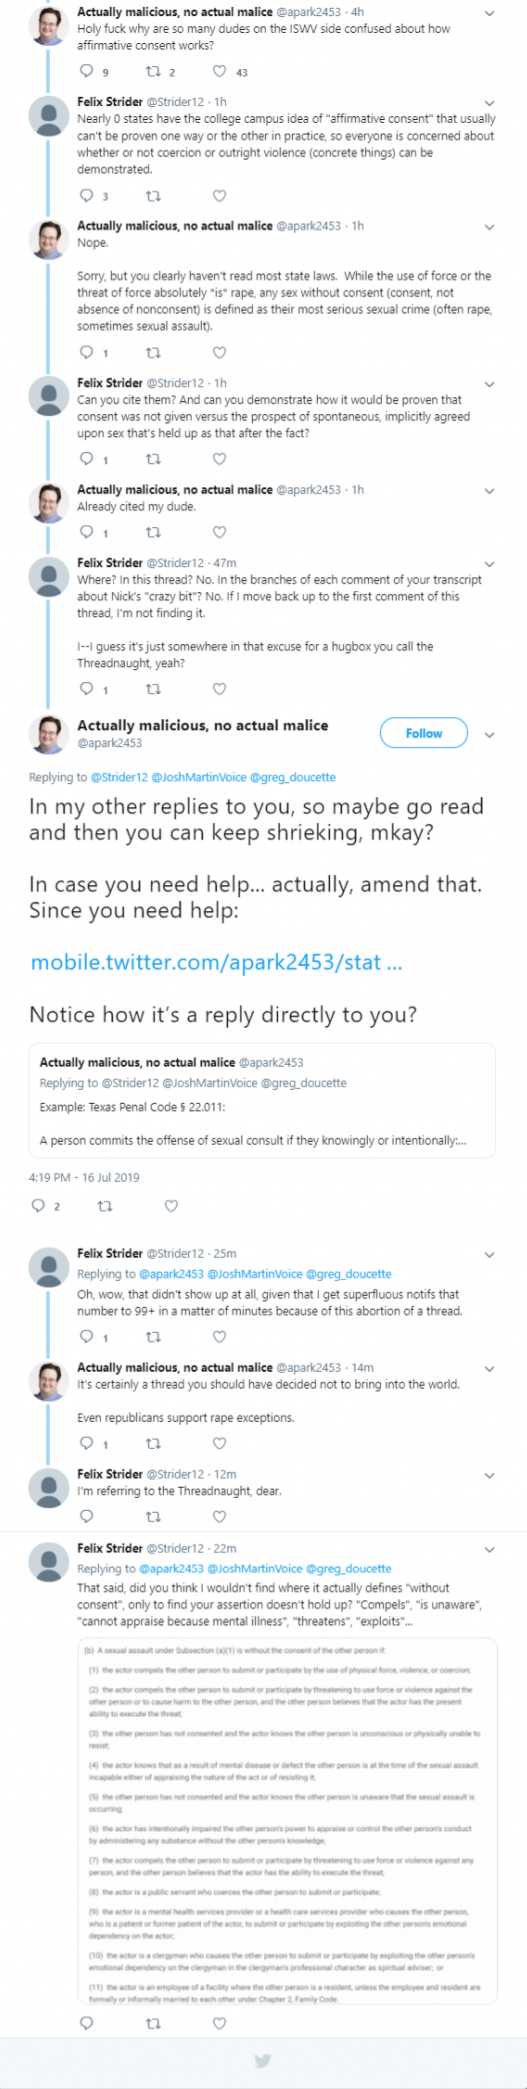Viewport: 527px width, 2089px height.
Task: Open the main tweet author's profile picture
Action: pyautogui.click(x=47, y=736)
